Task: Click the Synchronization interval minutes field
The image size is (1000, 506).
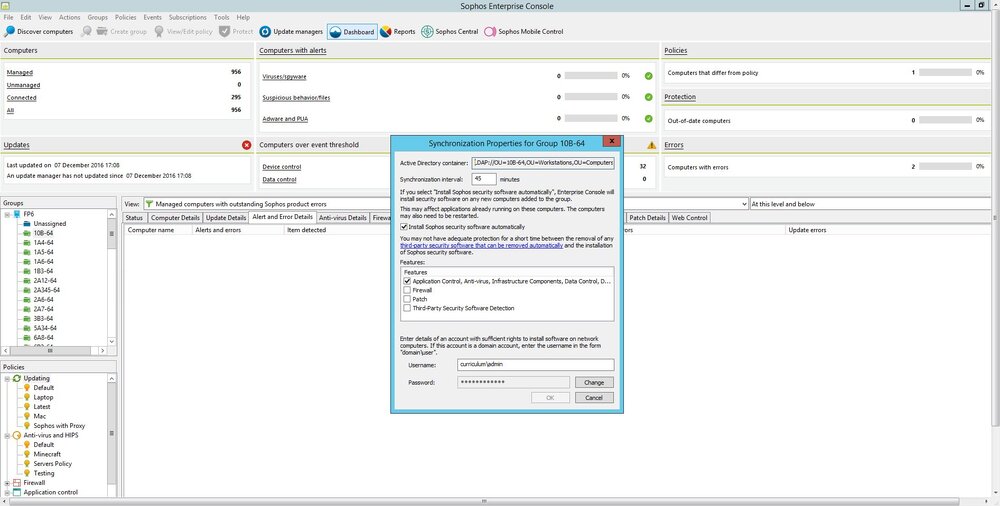Action: pos(484,179)
